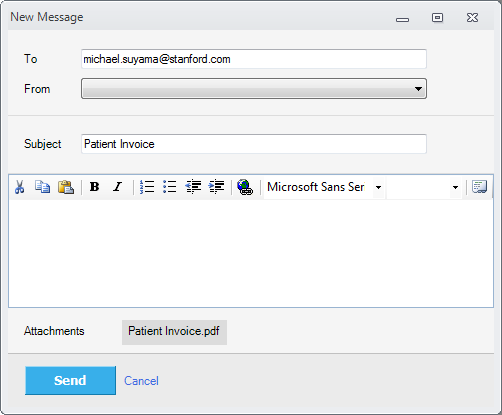The image size is (502, 415).
Task: Click the Cut scissors icon
Action: tap(20, 187)
